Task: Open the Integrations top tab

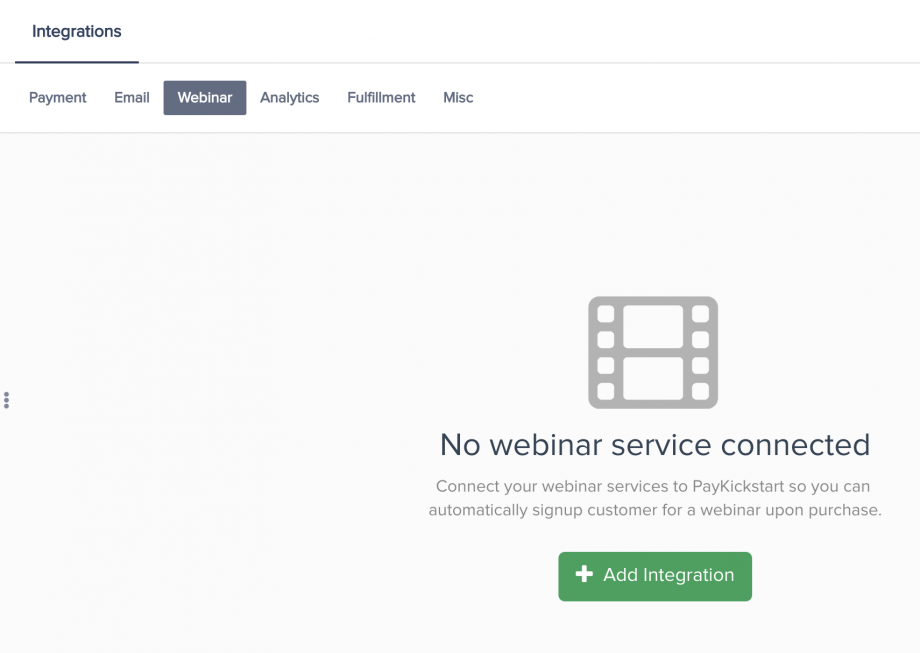Action: (76, 32)
